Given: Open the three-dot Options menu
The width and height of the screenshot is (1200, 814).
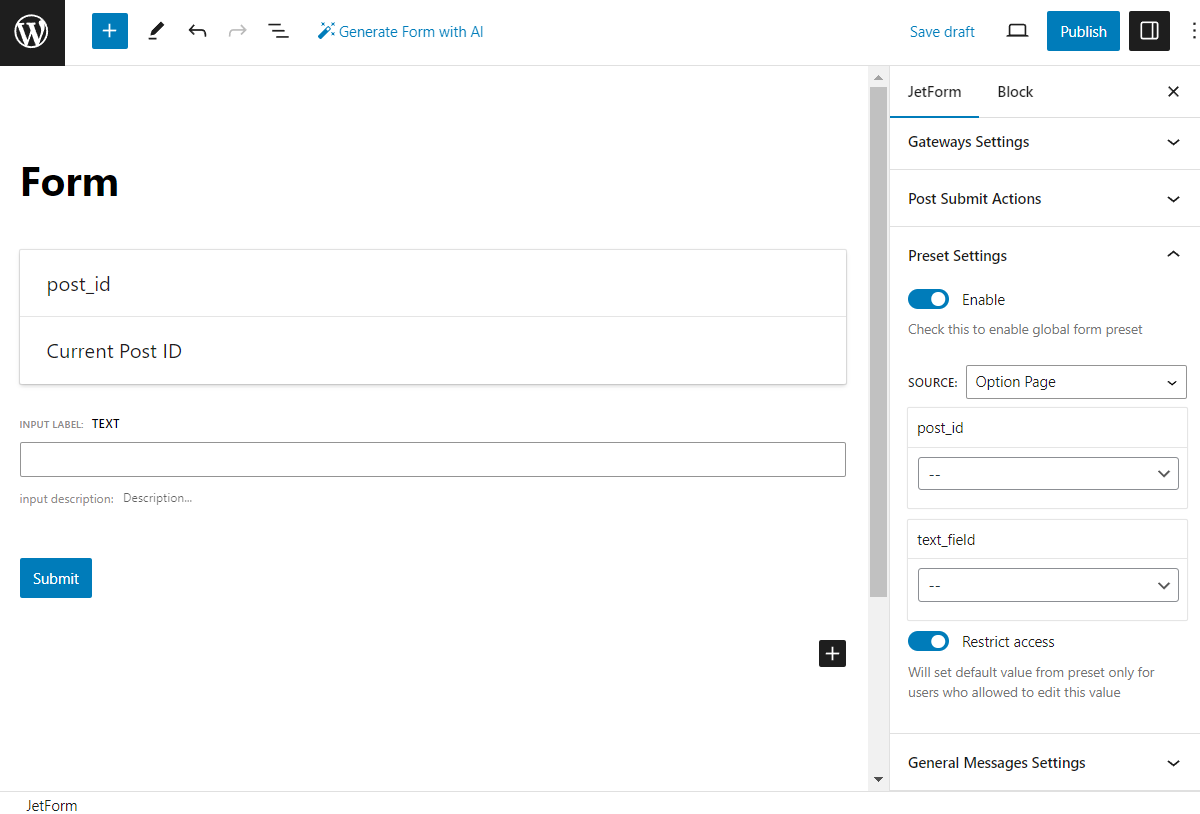Looking at the screenshot, I should pos(1193,31).
